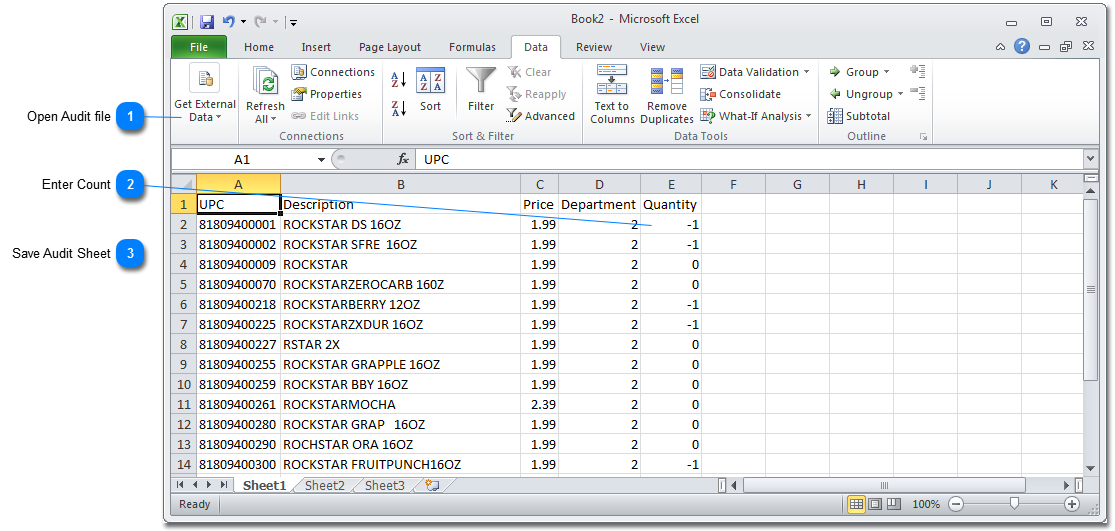This screenshot has width=1115, height=531.
Task: Go to next sheet navigation arrow
Action: point(210,485)
